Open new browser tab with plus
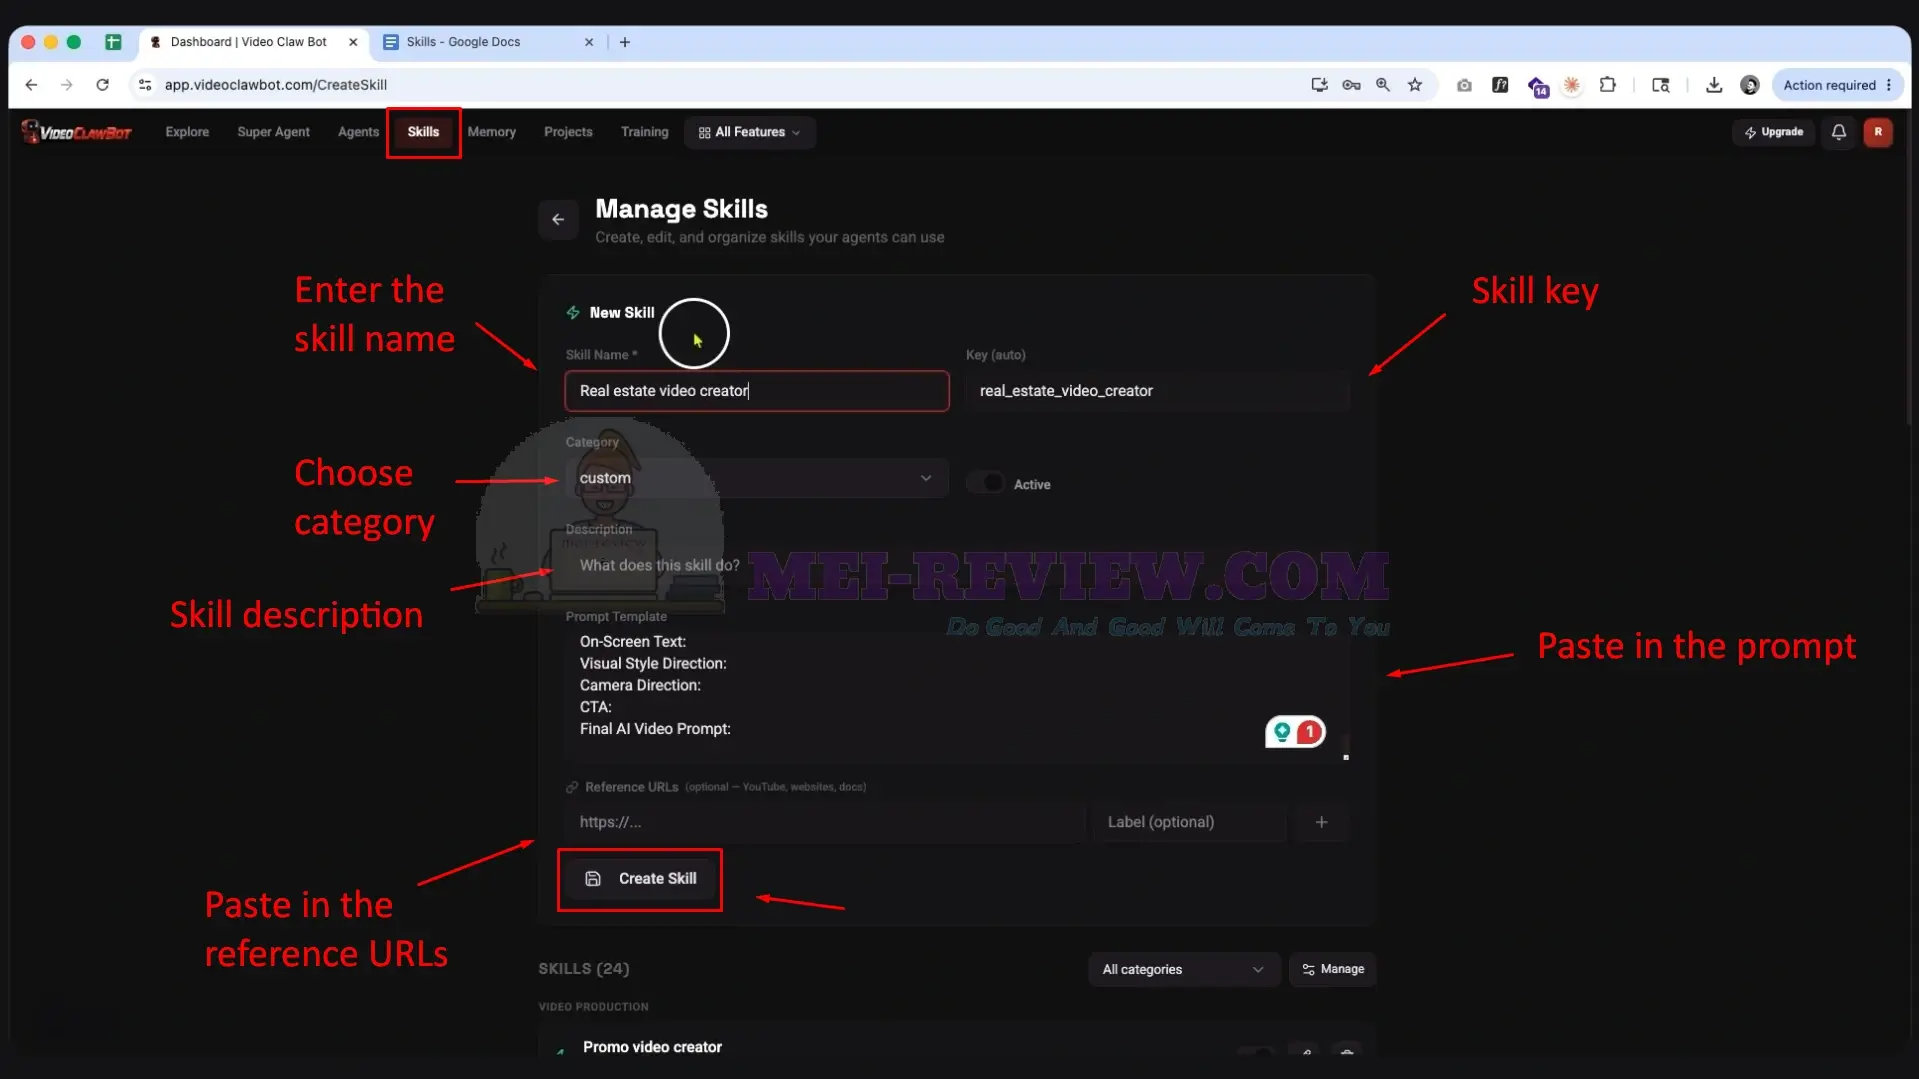Viewport: 1919px width, 1079px height. (625, 42)
